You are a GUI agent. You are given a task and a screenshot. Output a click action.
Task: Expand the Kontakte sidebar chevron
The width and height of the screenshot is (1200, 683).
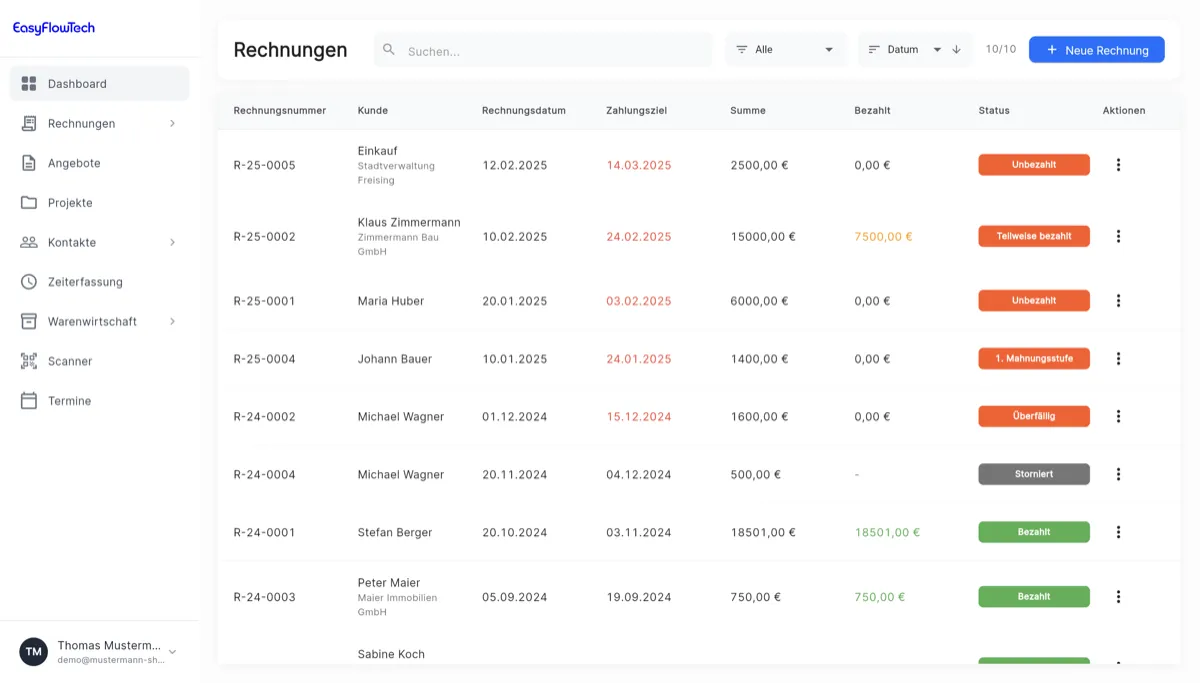click(x=172, y=242)
